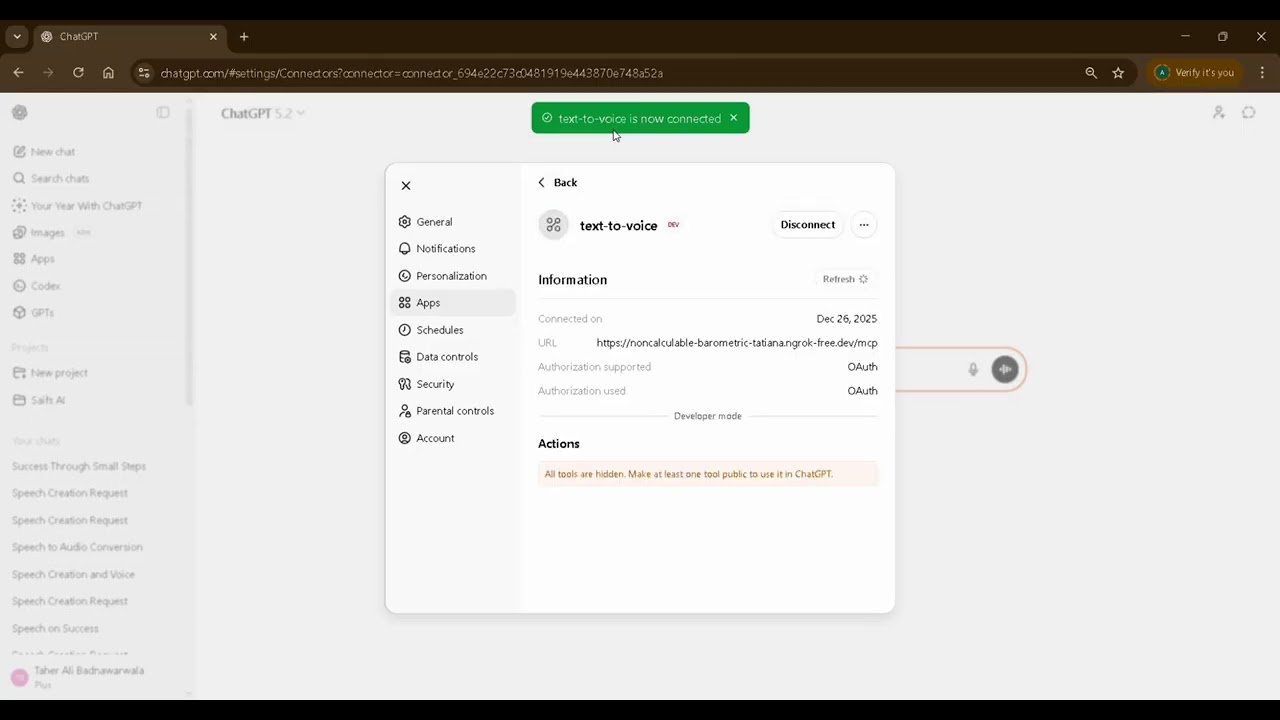
Task: Open Data controls settings
Action: pos(453,357)
